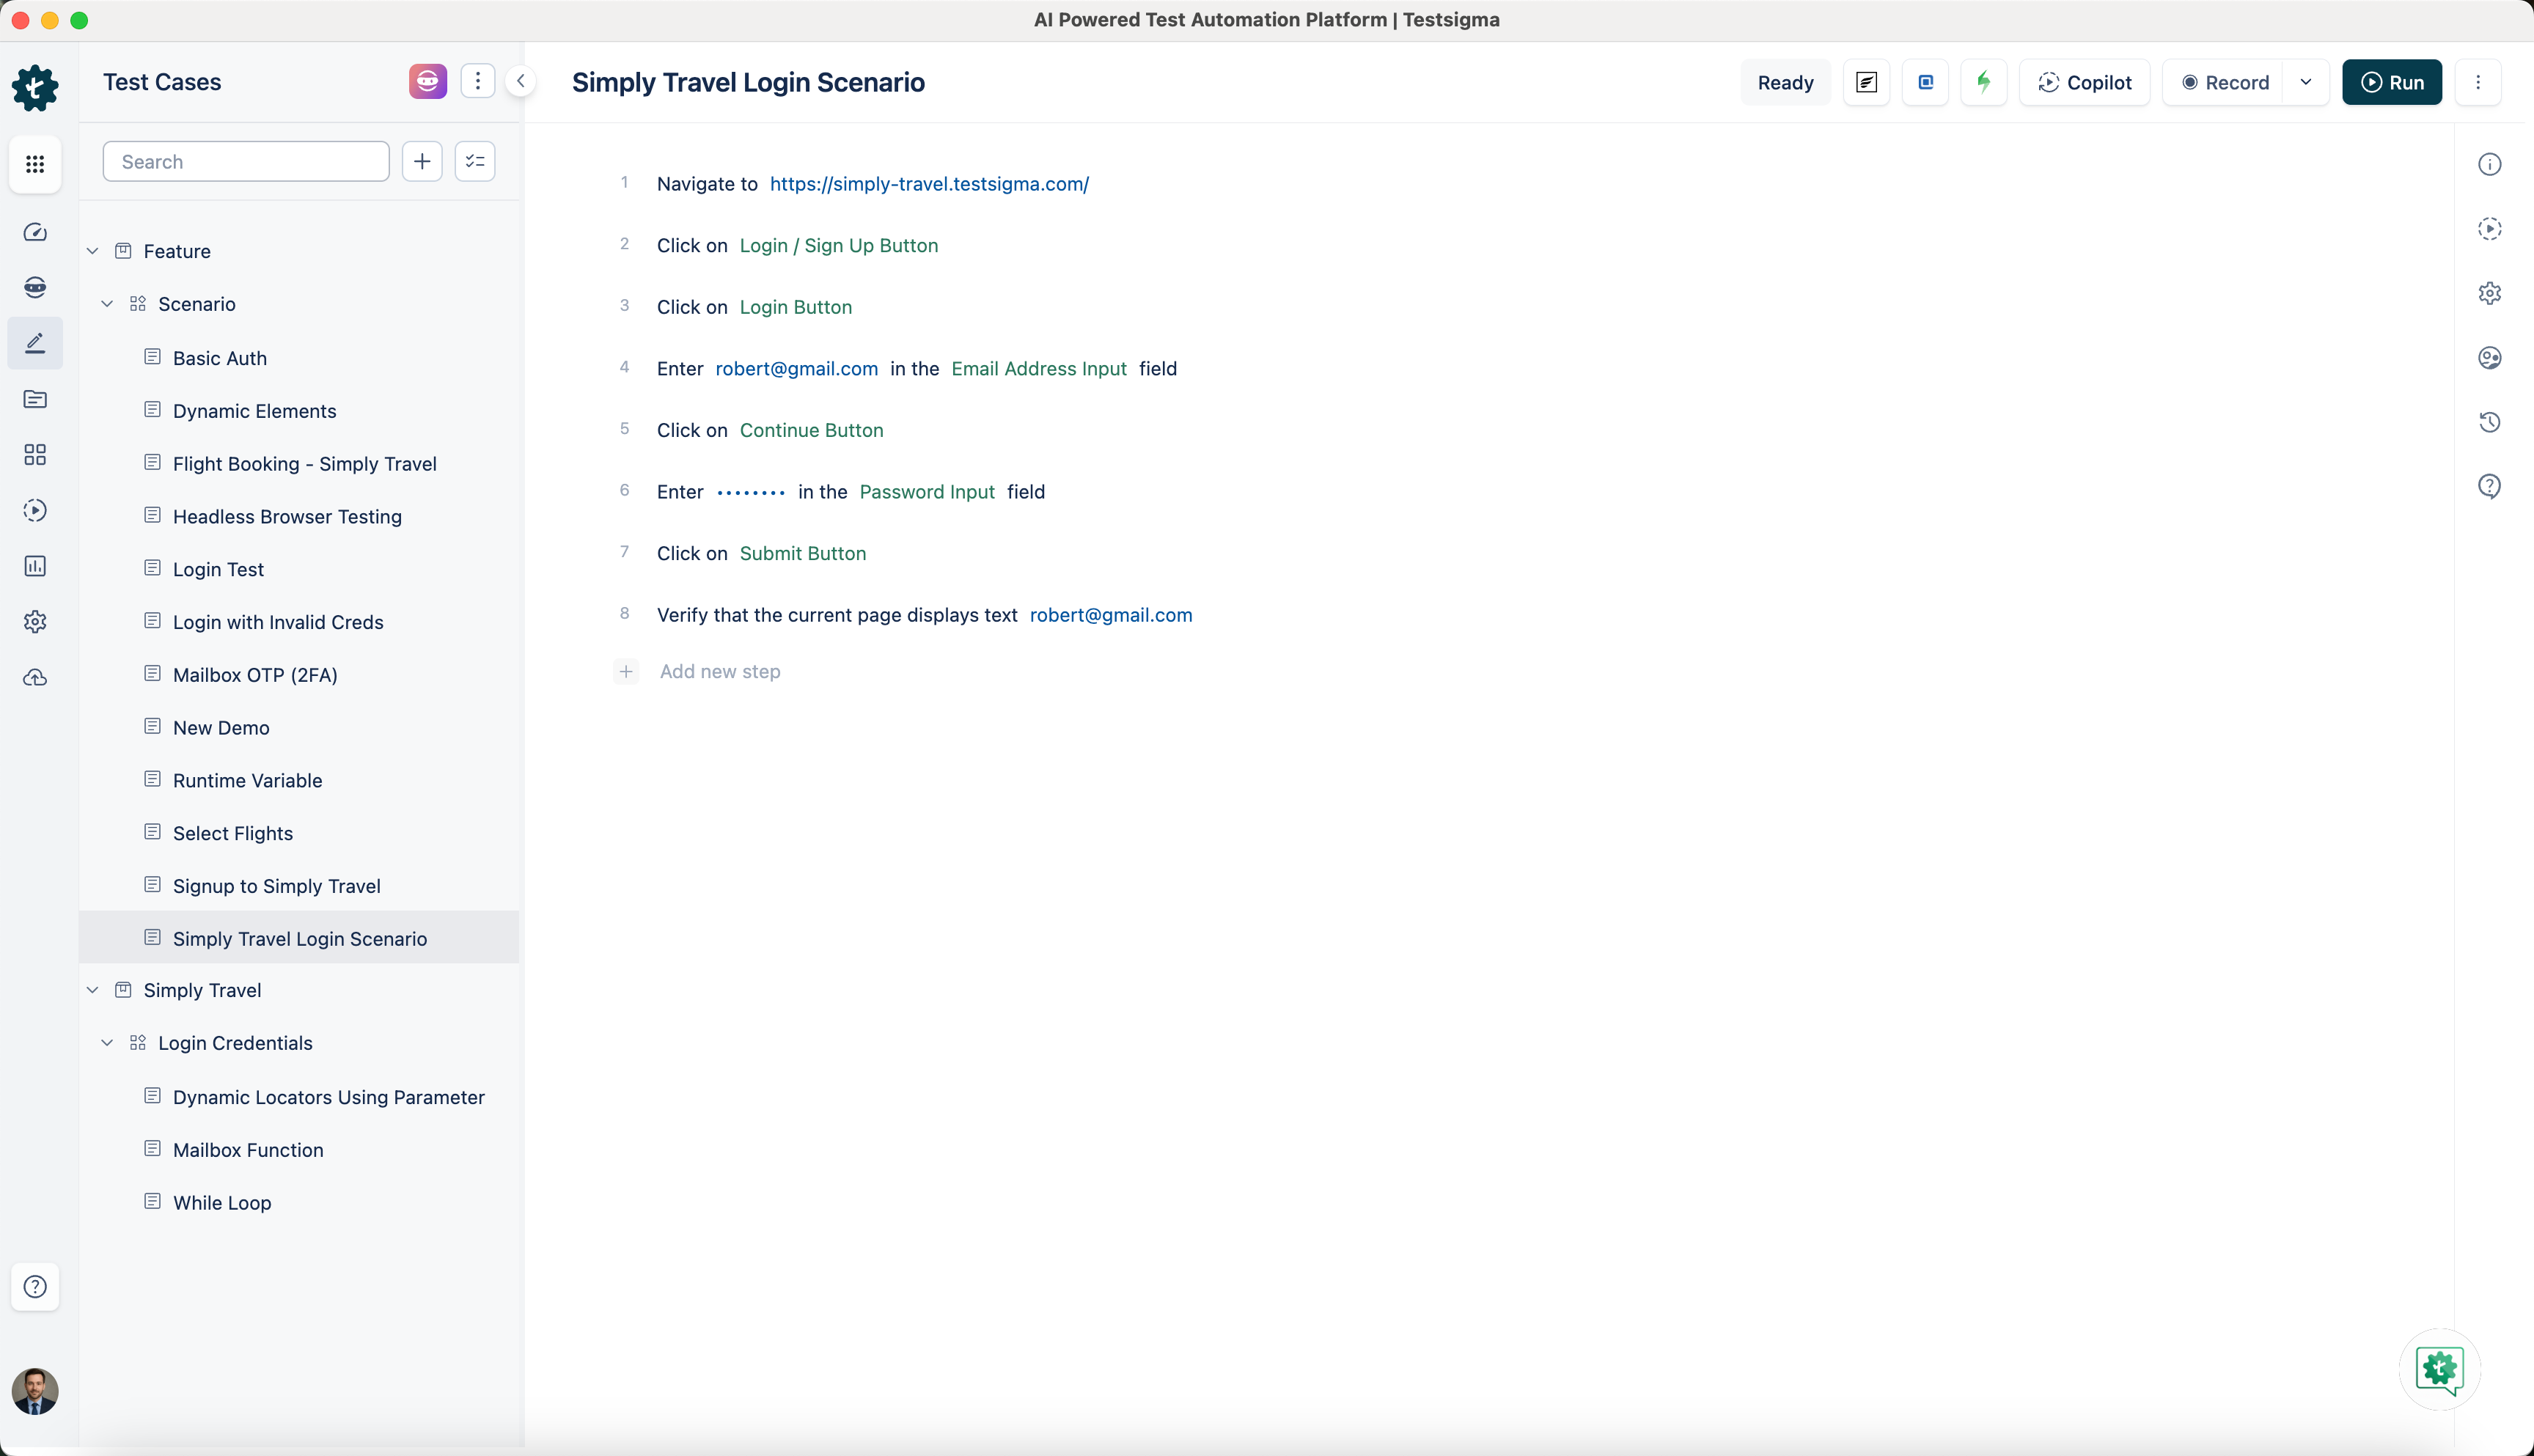The width and height of the screenshot is (2534, 1456).
Task: Collapse the Scenario test group
Action: click(x=108, y=304)
